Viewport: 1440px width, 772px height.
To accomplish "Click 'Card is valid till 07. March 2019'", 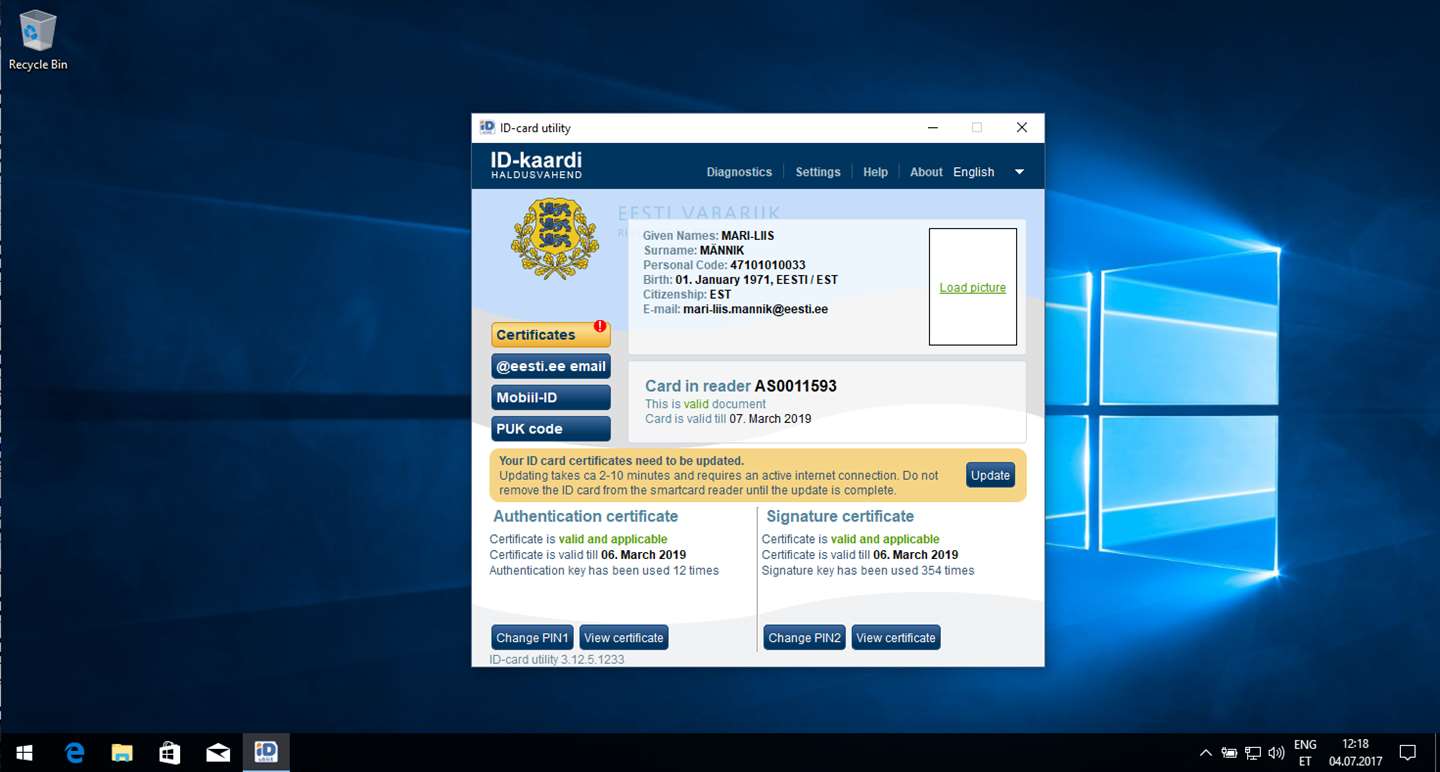I will click(728, 419).
